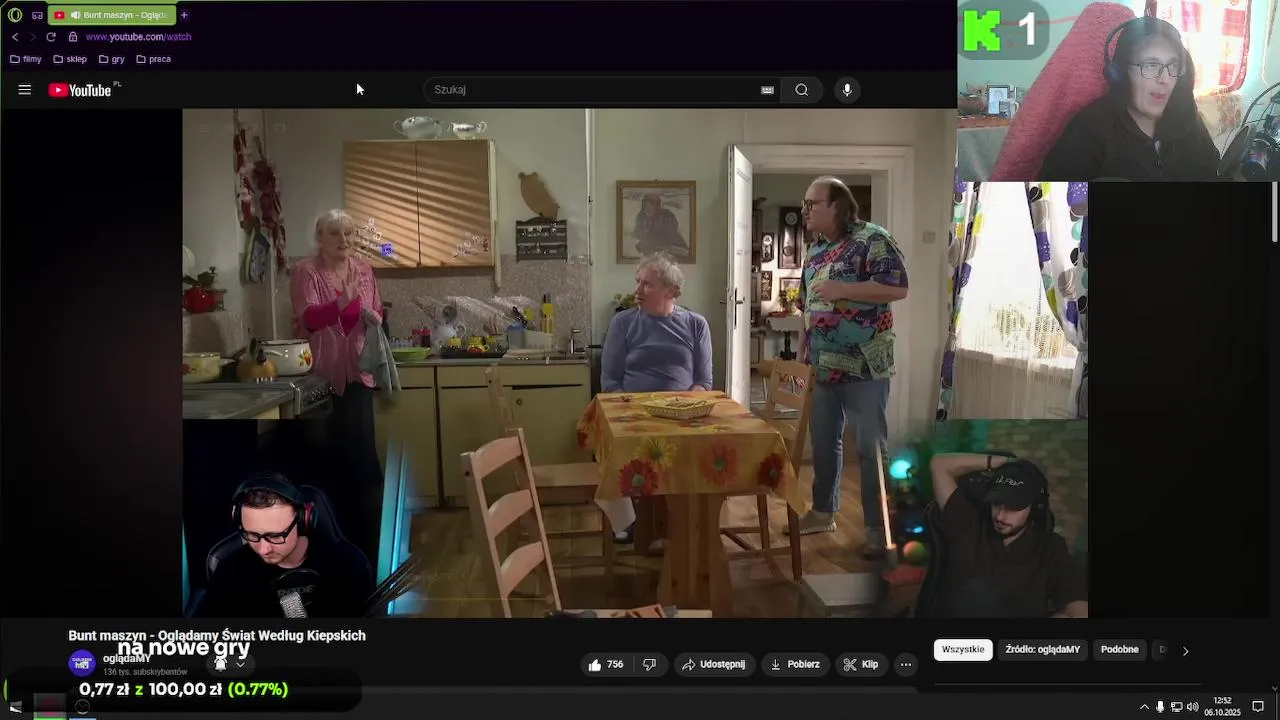This screenshot has height=720, width=1280.
Task: Open a new browser tab
Action: [x=184, y=15]
